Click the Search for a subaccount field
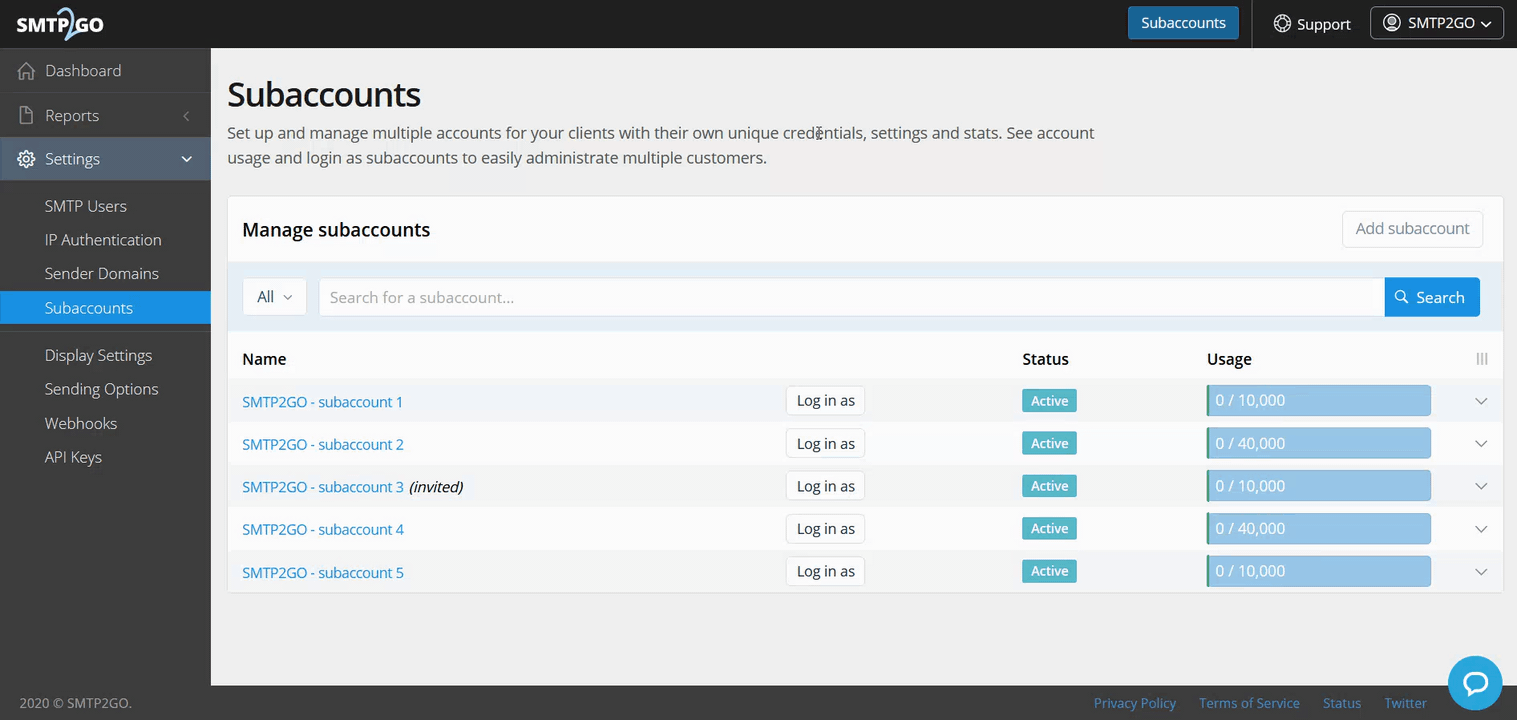The image size is (1517, 720). tap(850, 297)
